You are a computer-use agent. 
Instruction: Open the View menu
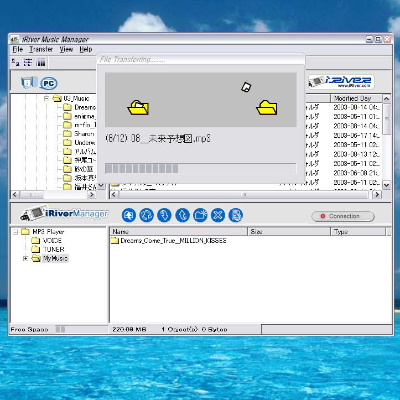click(x=66, y=49)
